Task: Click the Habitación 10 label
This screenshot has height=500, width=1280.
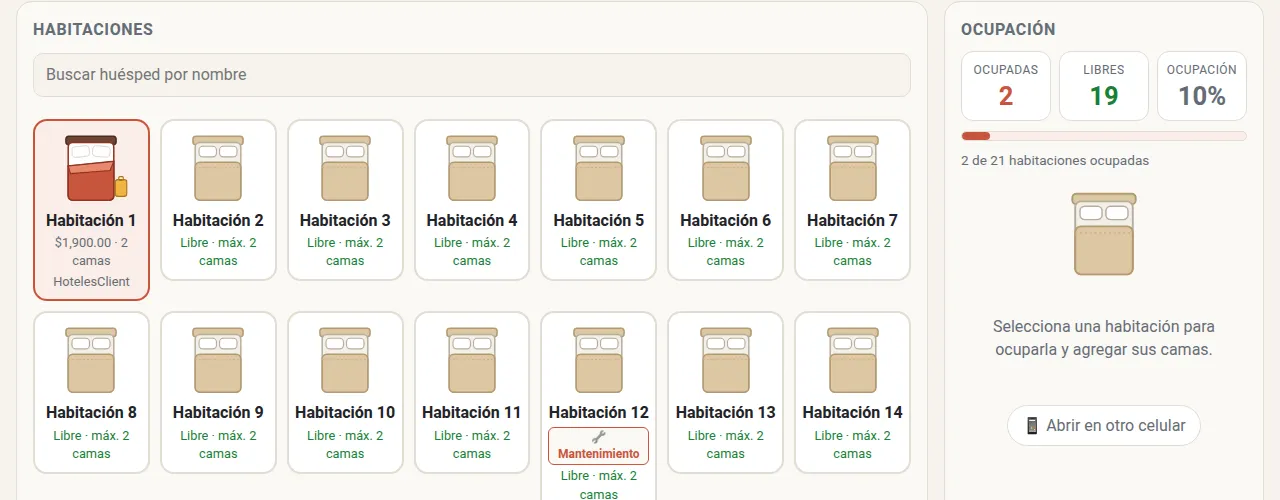Action: (345, 412)
